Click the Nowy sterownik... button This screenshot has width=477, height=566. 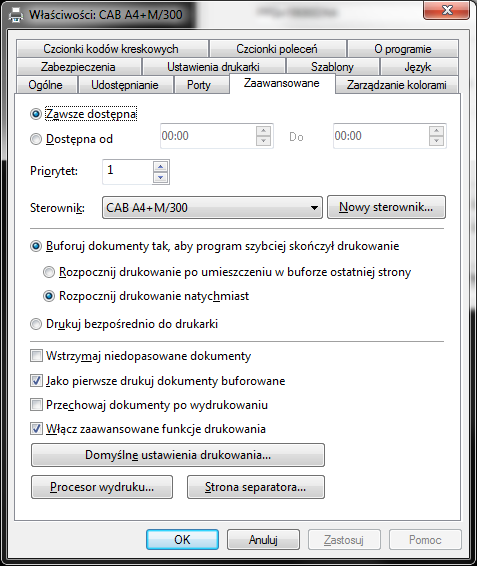point(386,207)
